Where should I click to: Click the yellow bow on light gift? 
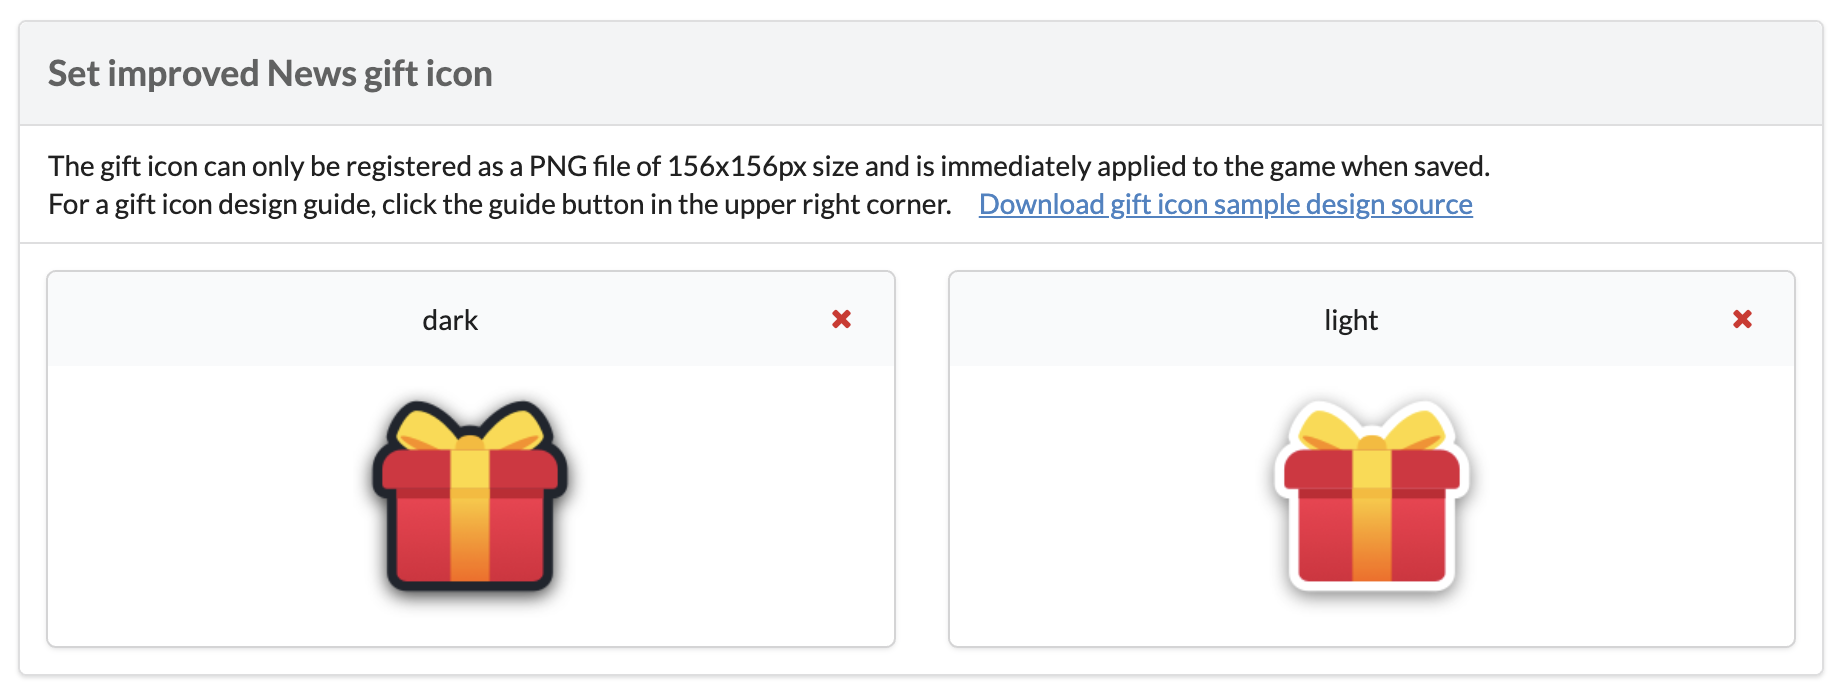pos(1371,429)
